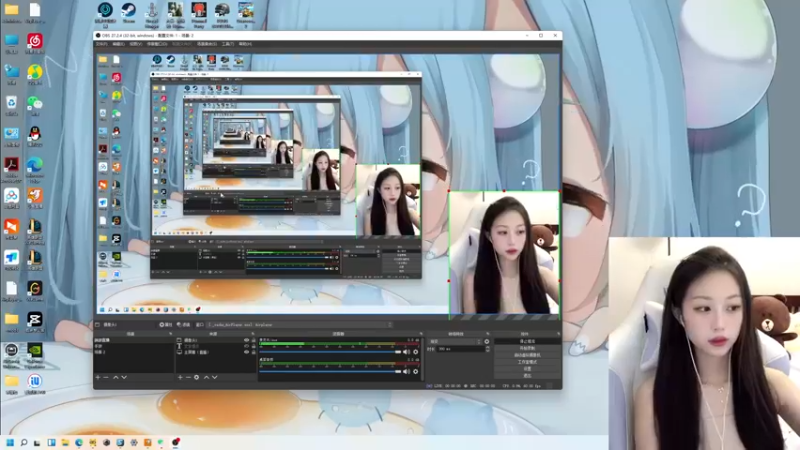Lock the text source
This screenshot has width=800, height=450.
pyautogui.click(x=254, y=346)
